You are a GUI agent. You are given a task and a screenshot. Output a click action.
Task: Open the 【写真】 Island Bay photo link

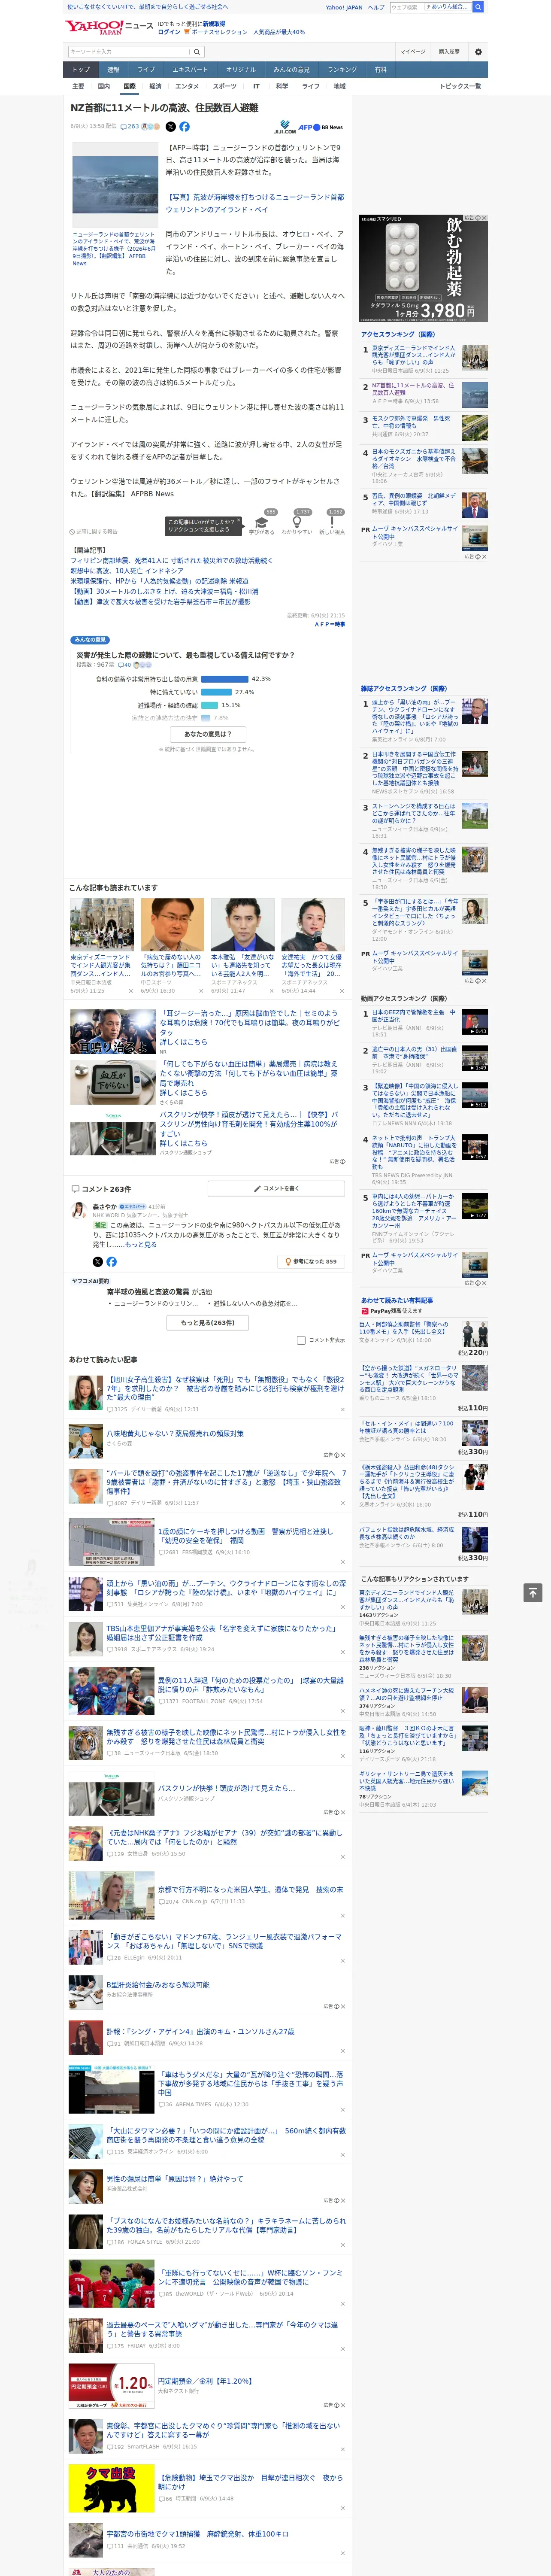[x=254, y=203]
